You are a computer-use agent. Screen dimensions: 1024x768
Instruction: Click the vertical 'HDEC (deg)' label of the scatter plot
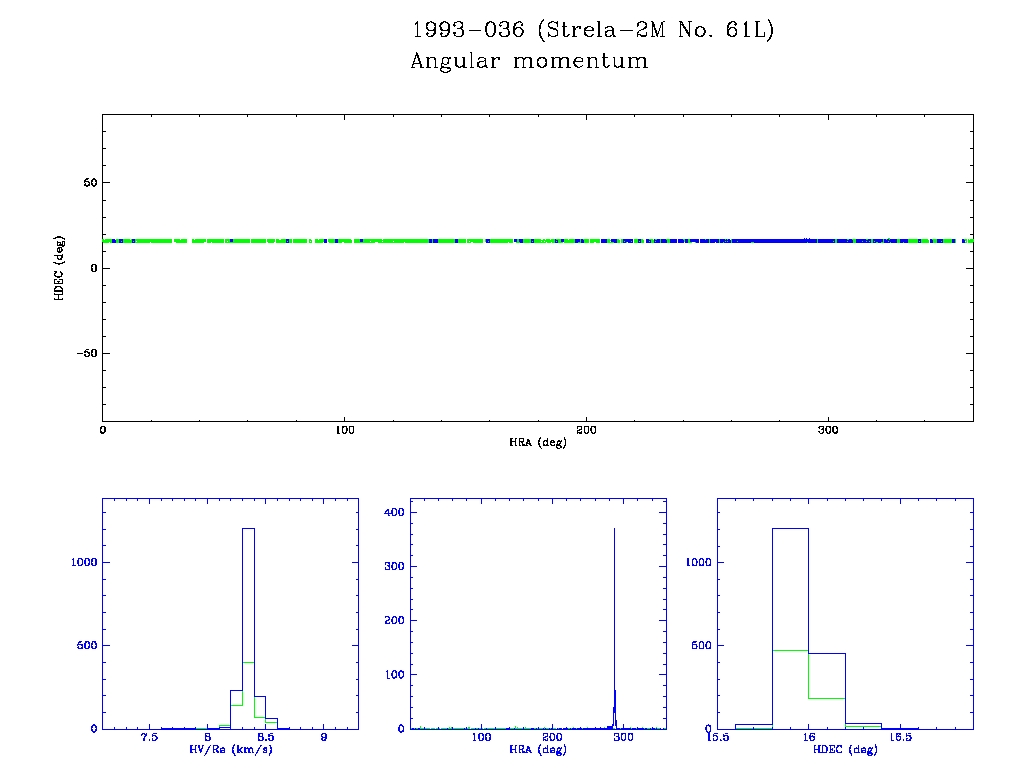pyautogui.click(x=60, y=268)
